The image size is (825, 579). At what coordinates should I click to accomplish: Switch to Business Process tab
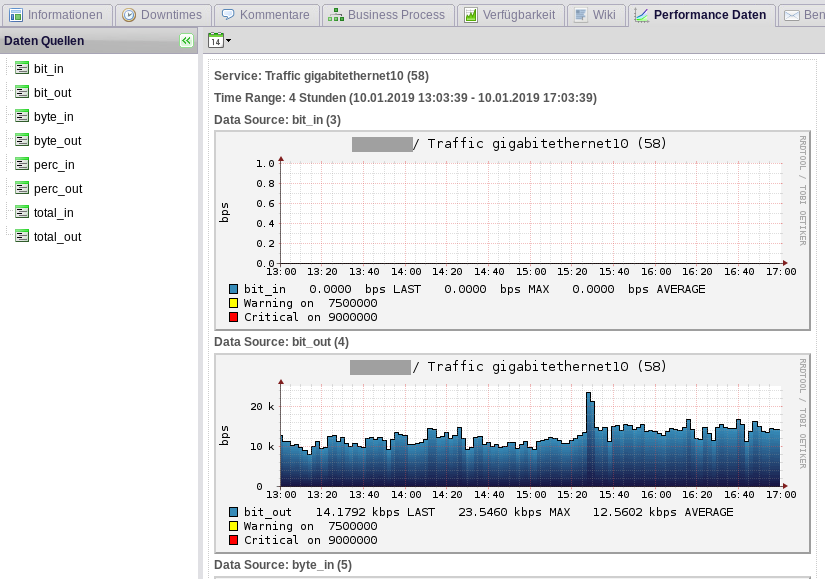click(388, 15)
